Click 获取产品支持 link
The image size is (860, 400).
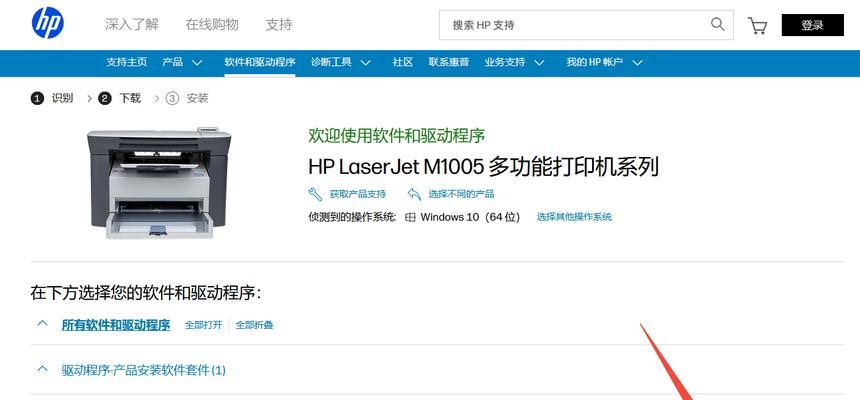click(x=358, y=194)
